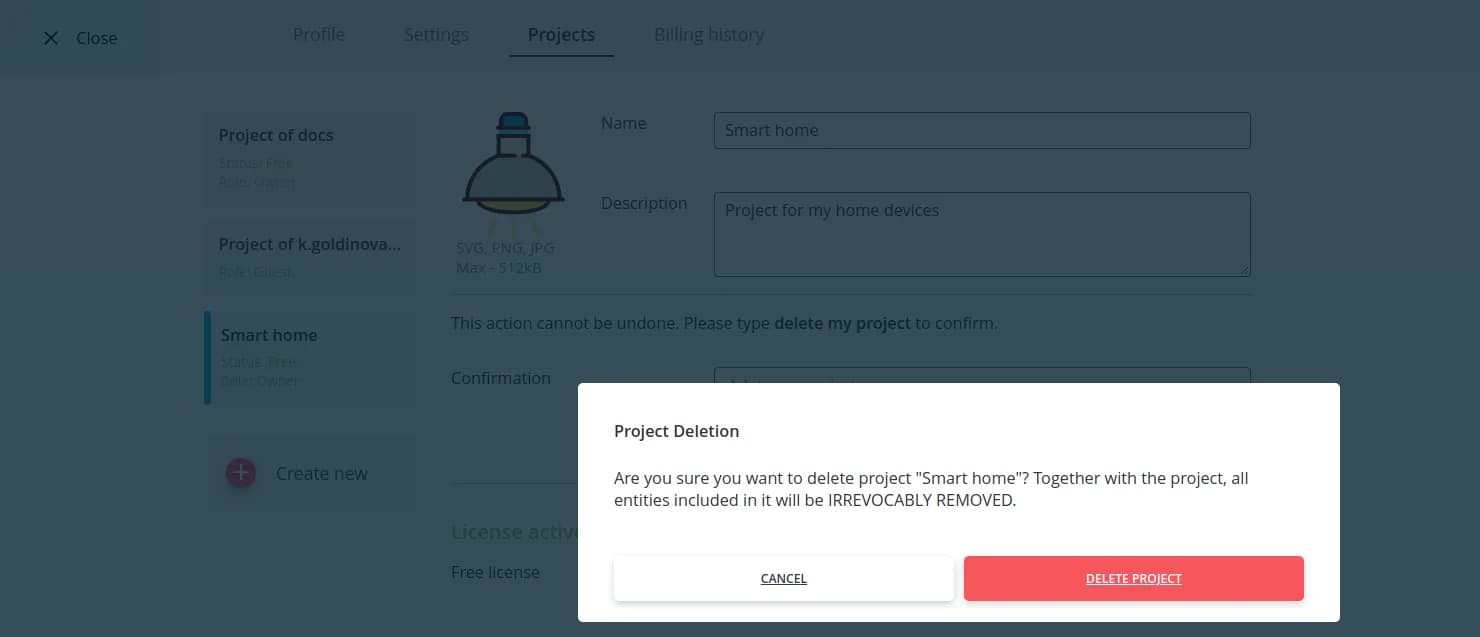Go to the Billing history tab

[x=709, y=35]
